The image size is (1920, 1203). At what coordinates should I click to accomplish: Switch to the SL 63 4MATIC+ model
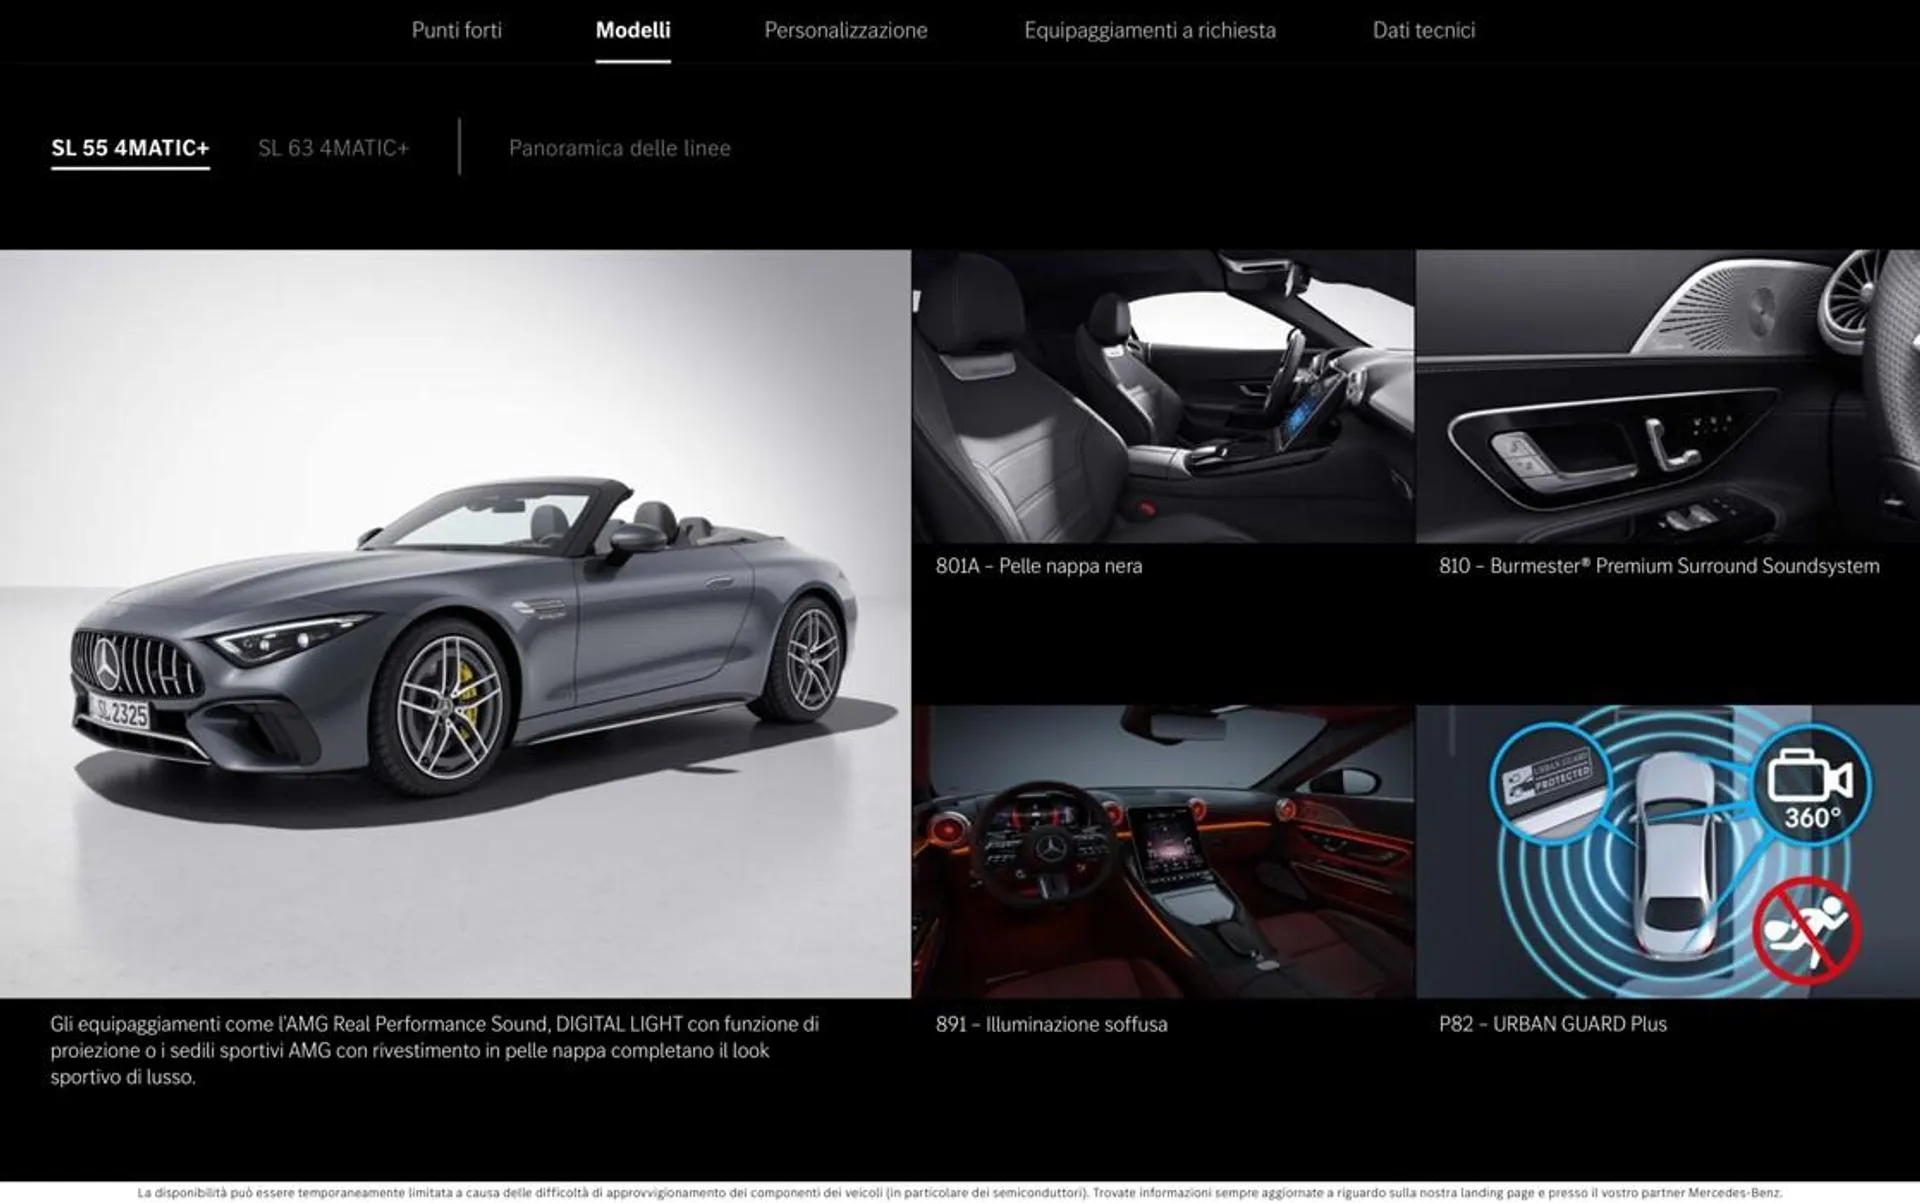tap(334, 148)
